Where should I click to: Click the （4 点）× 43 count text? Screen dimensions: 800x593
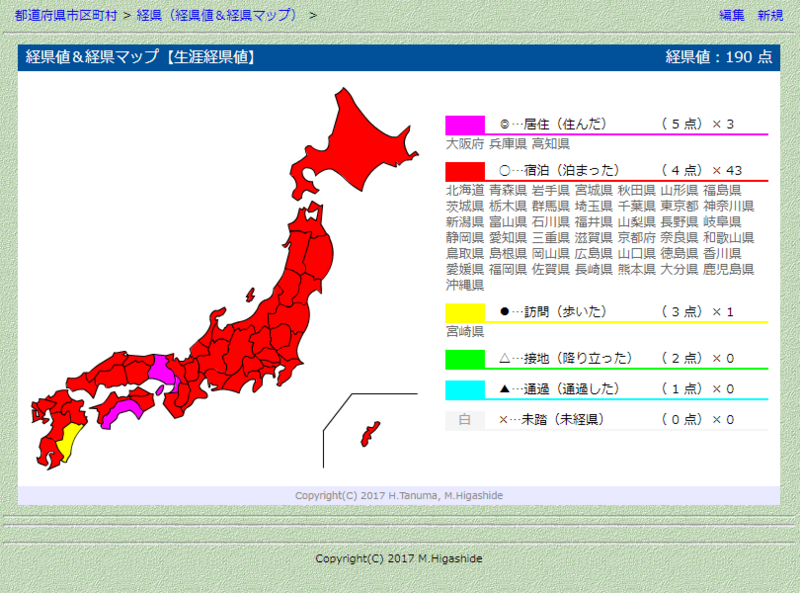(x=701, y=170)
